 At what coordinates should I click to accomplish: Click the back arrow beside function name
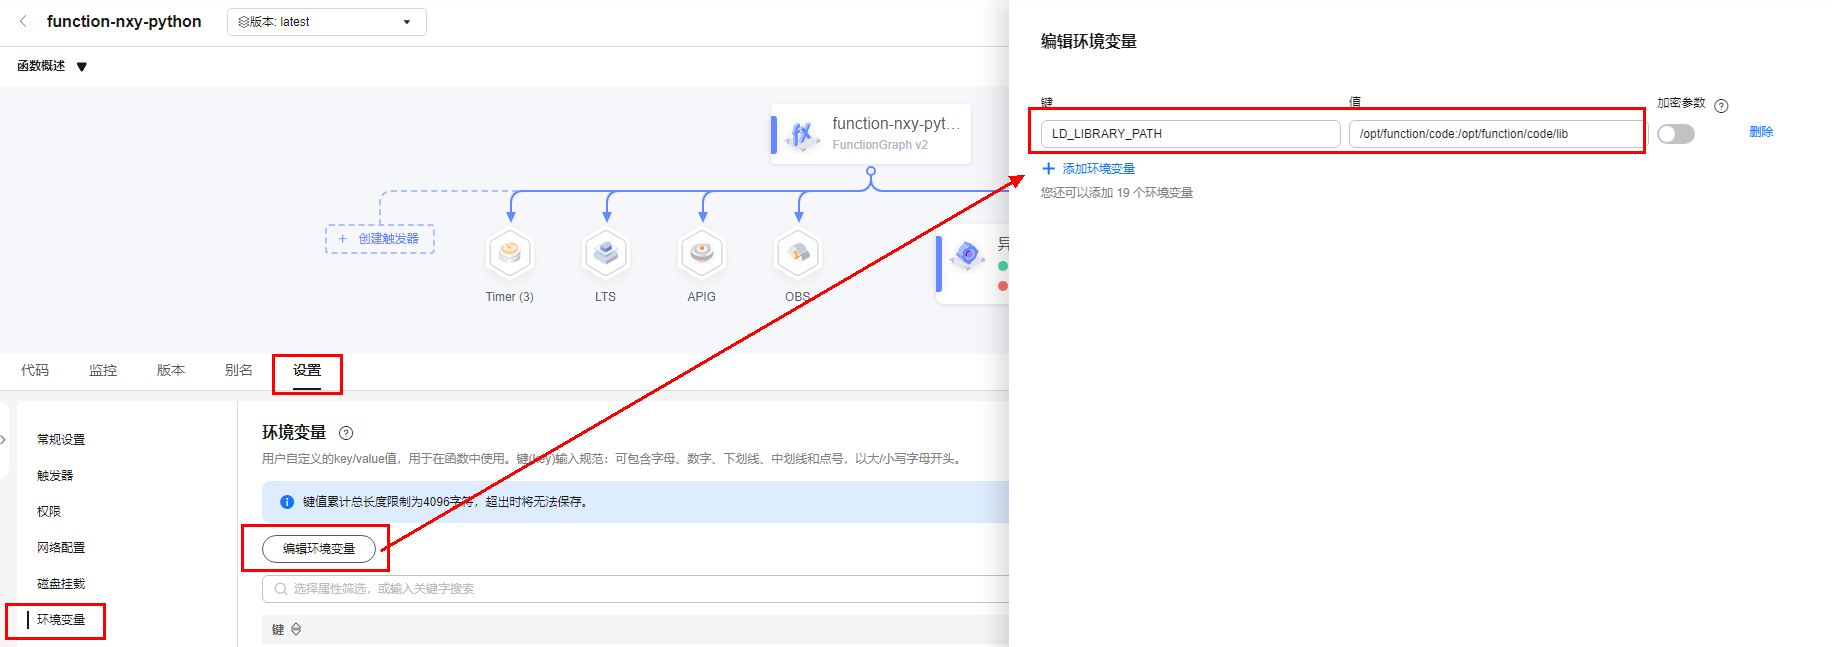(23, 21)
